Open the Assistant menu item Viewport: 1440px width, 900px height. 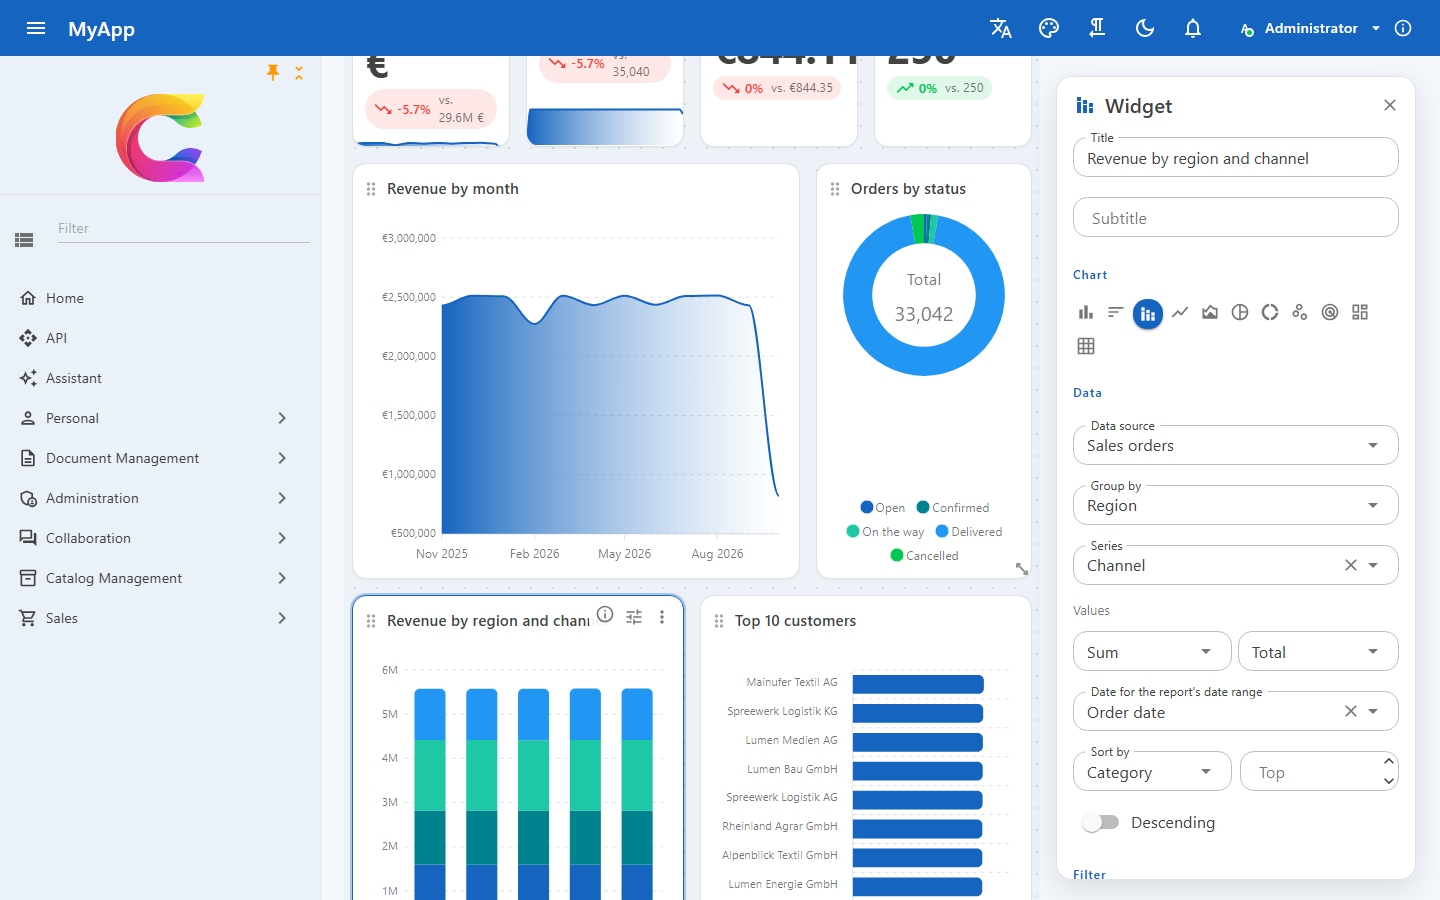(x=160, y=378)
